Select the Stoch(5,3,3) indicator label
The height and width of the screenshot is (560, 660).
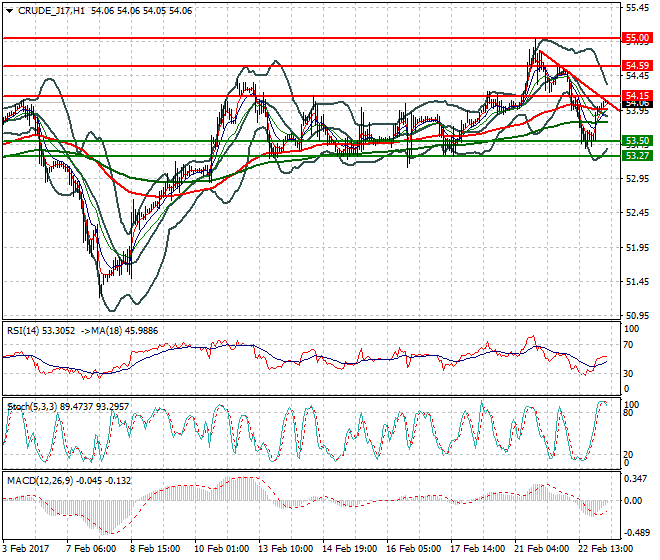coord(68,407)
